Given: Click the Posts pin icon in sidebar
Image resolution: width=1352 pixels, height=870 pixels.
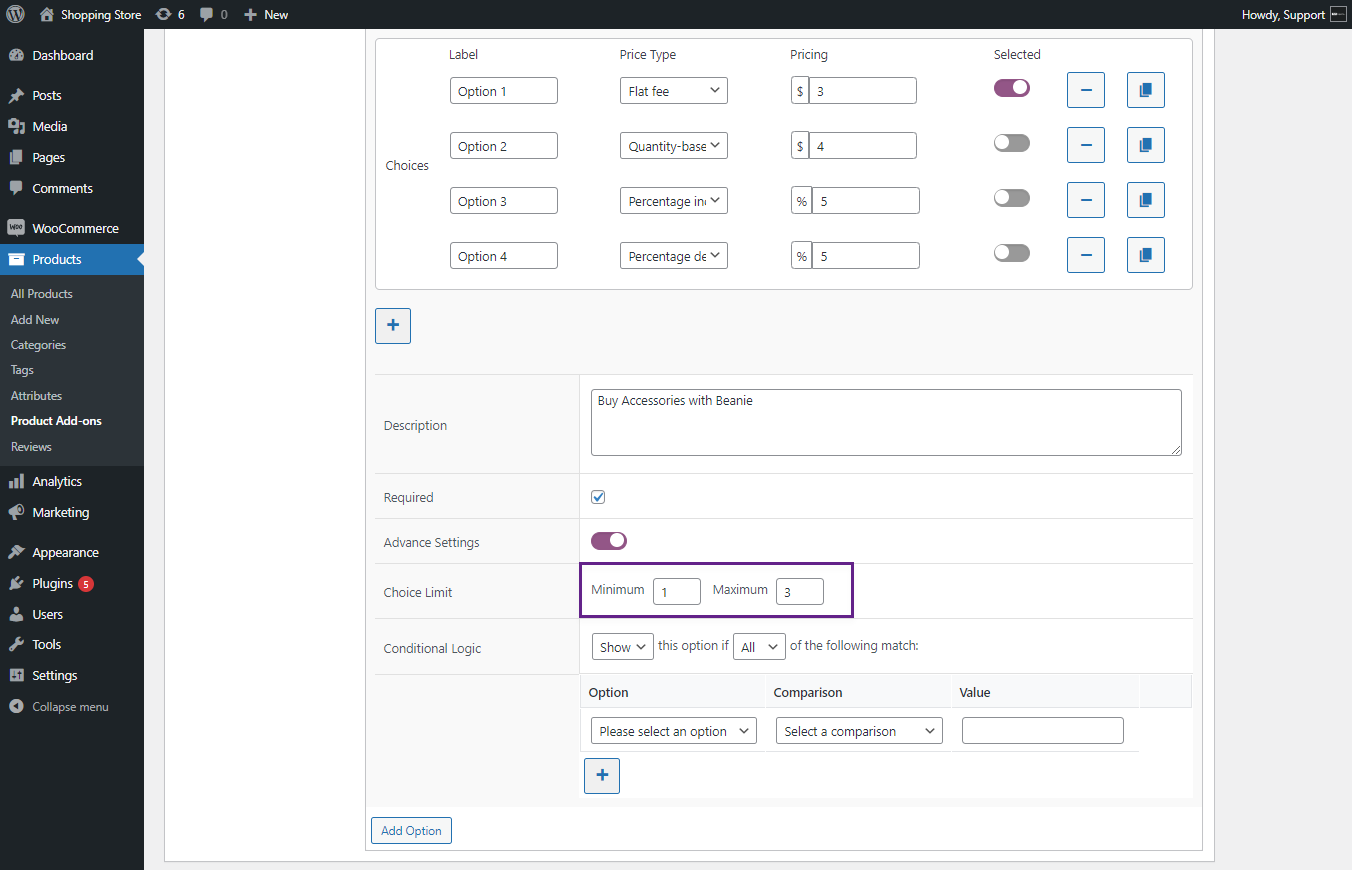Looking at the screenshot, I should [16, 96].
